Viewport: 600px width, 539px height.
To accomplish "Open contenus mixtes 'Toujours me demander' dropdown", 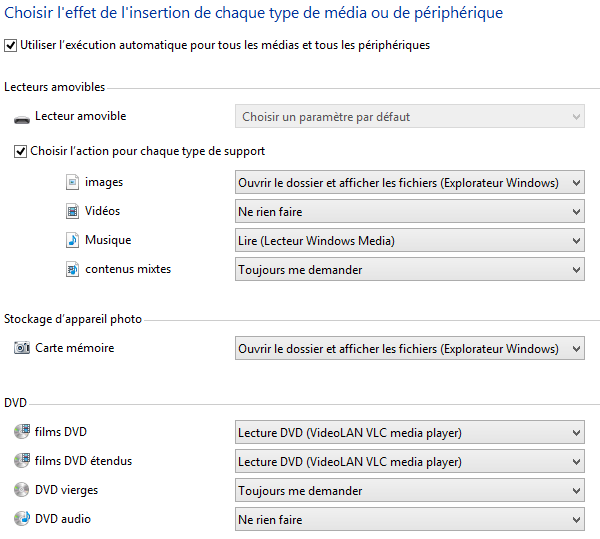I will coord(410,269).
